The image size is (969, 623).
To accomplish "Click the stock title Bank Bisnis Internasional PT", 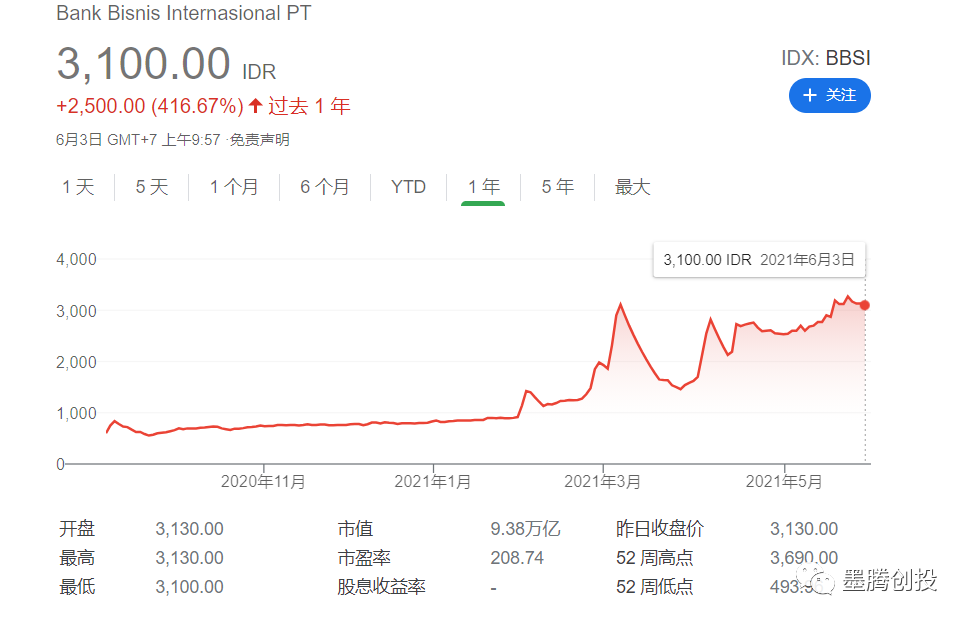I will point(183,14).
